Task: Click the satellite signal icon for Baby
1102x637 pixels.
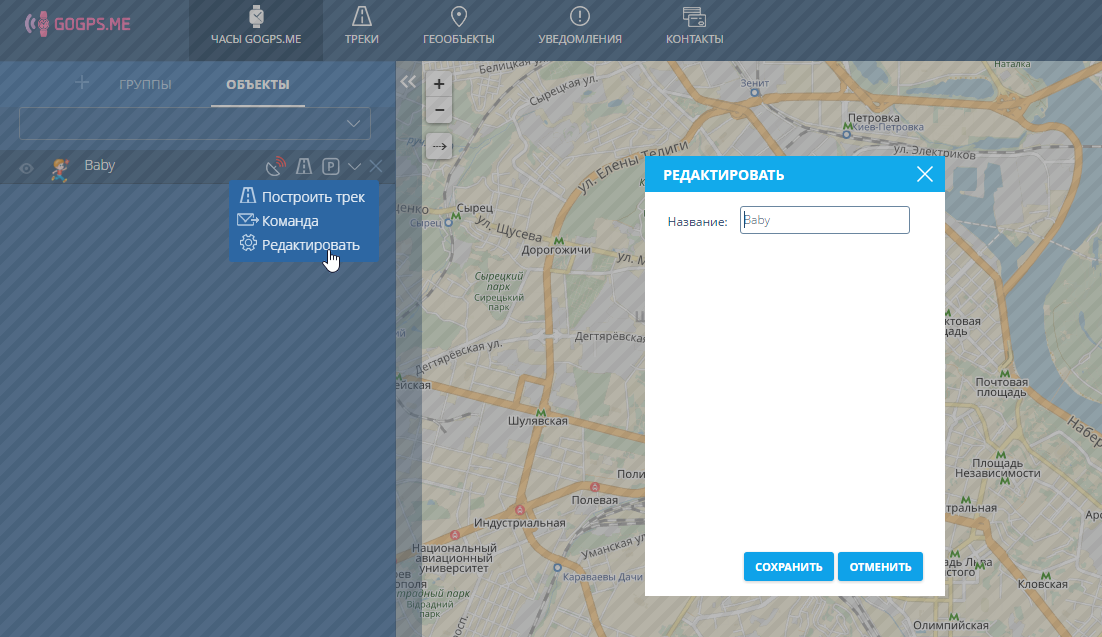Action: pos(276,167)
